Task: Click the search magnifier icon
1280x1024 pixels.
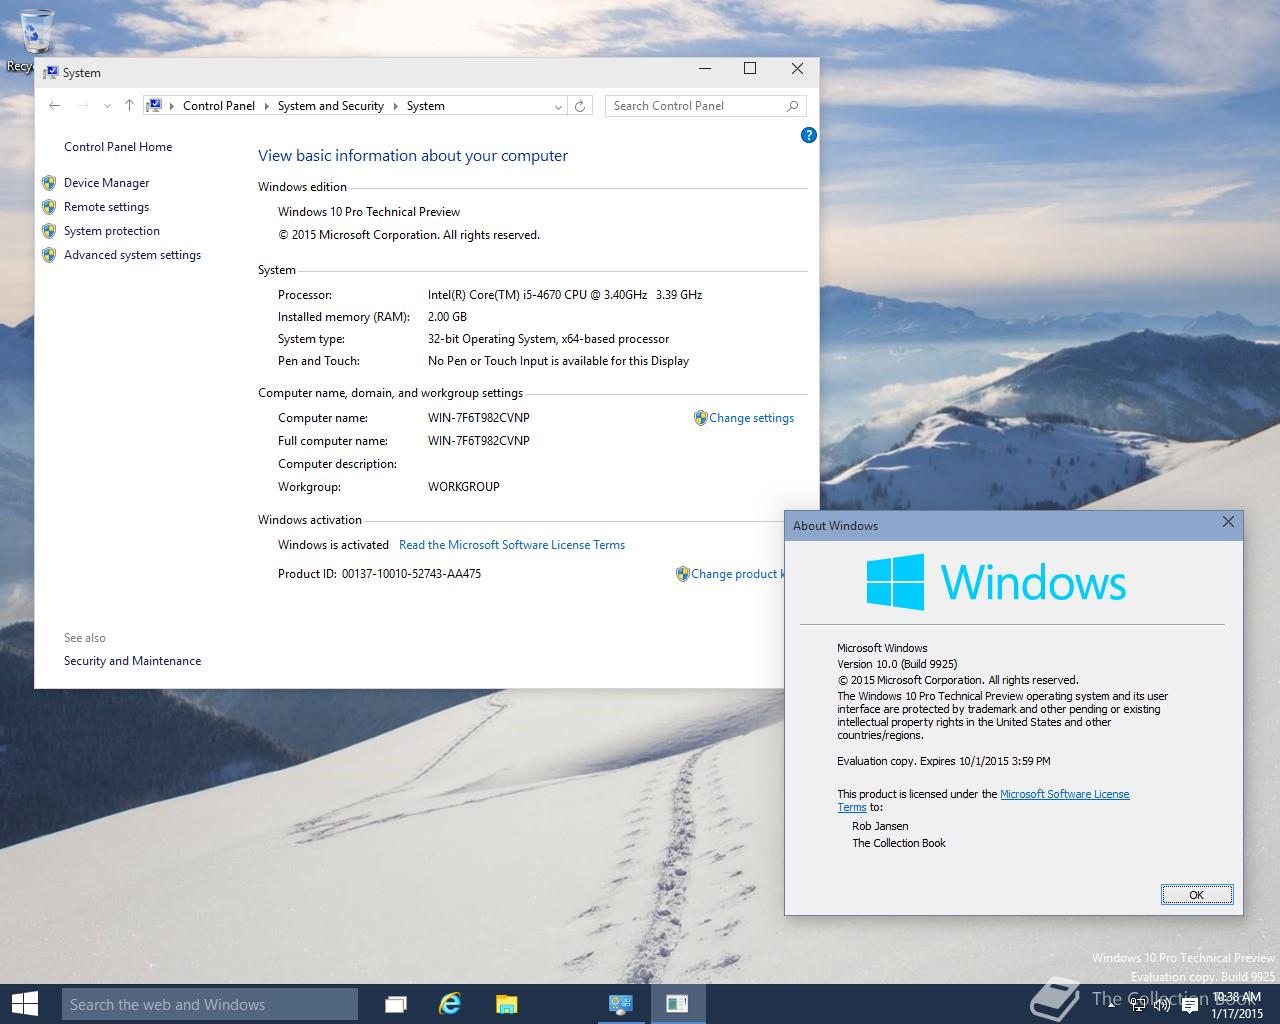Action: pyautogui.click(x=793, y=105)
